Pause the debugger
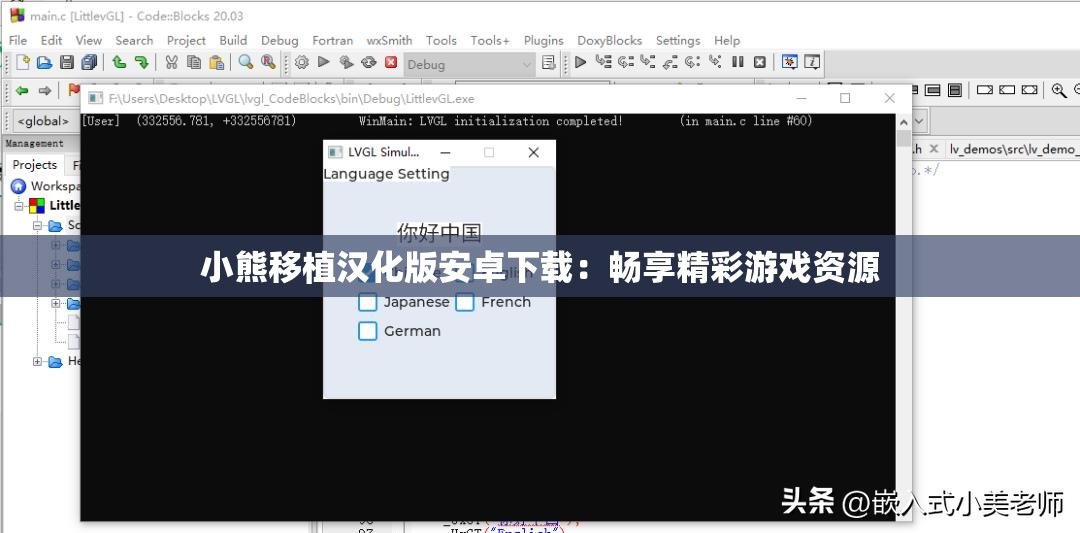Viewport: 1080px width, 533px height. 738,63
